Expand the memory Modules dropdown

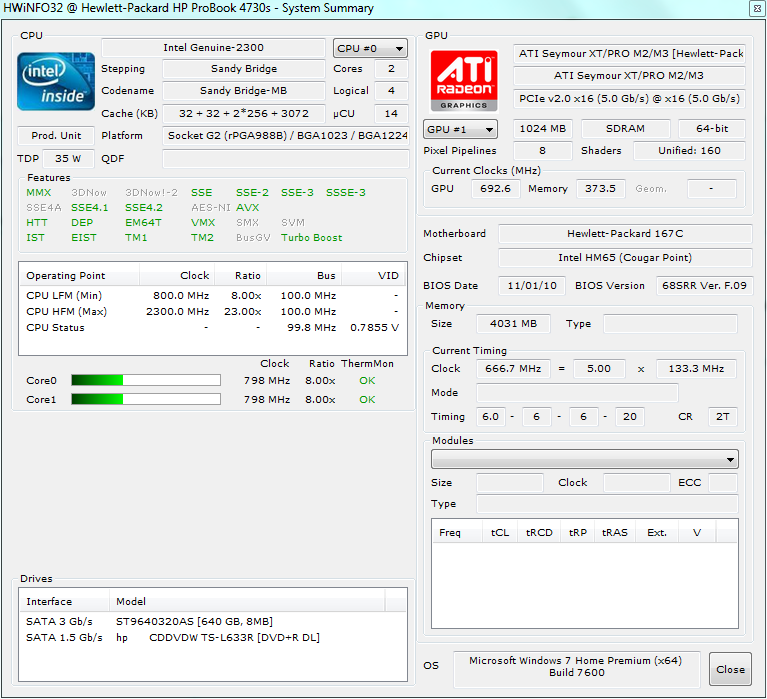pos(585,459)
